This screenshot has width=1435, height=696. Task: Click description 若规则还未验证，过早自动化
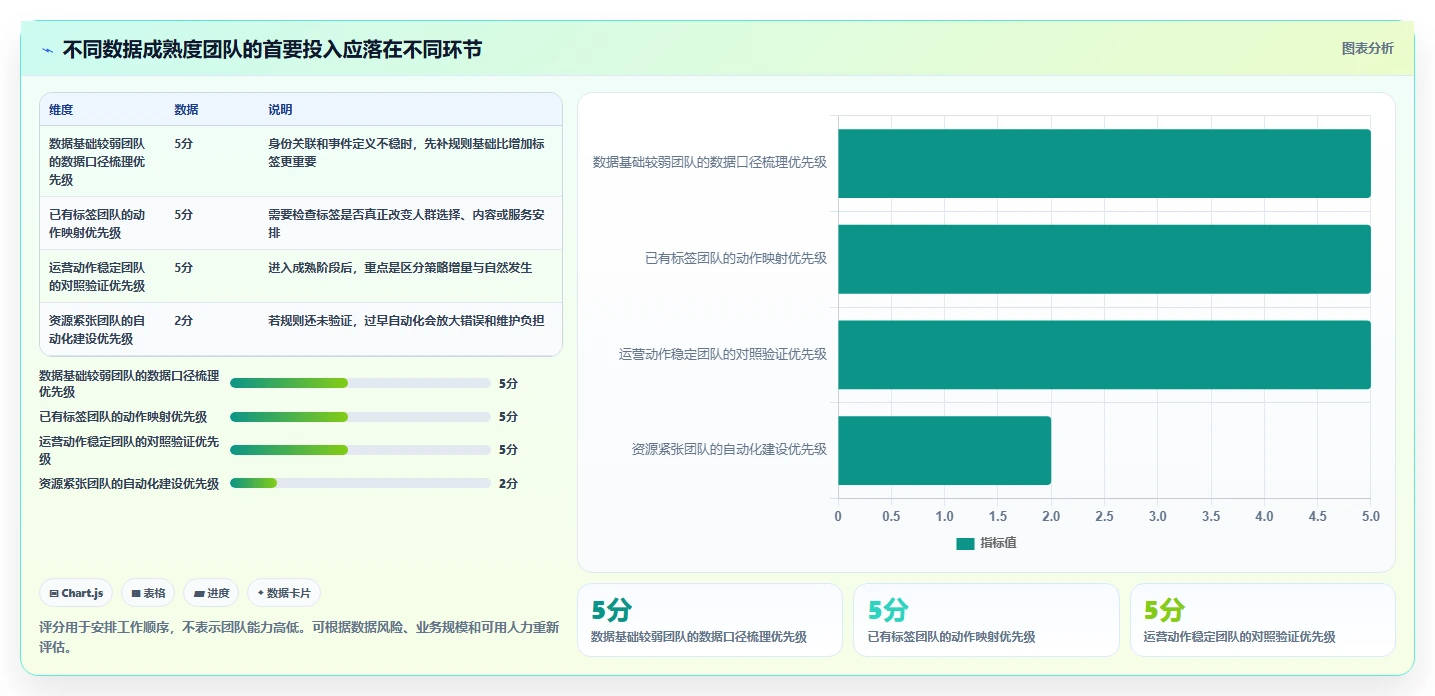tap(406, 321)
